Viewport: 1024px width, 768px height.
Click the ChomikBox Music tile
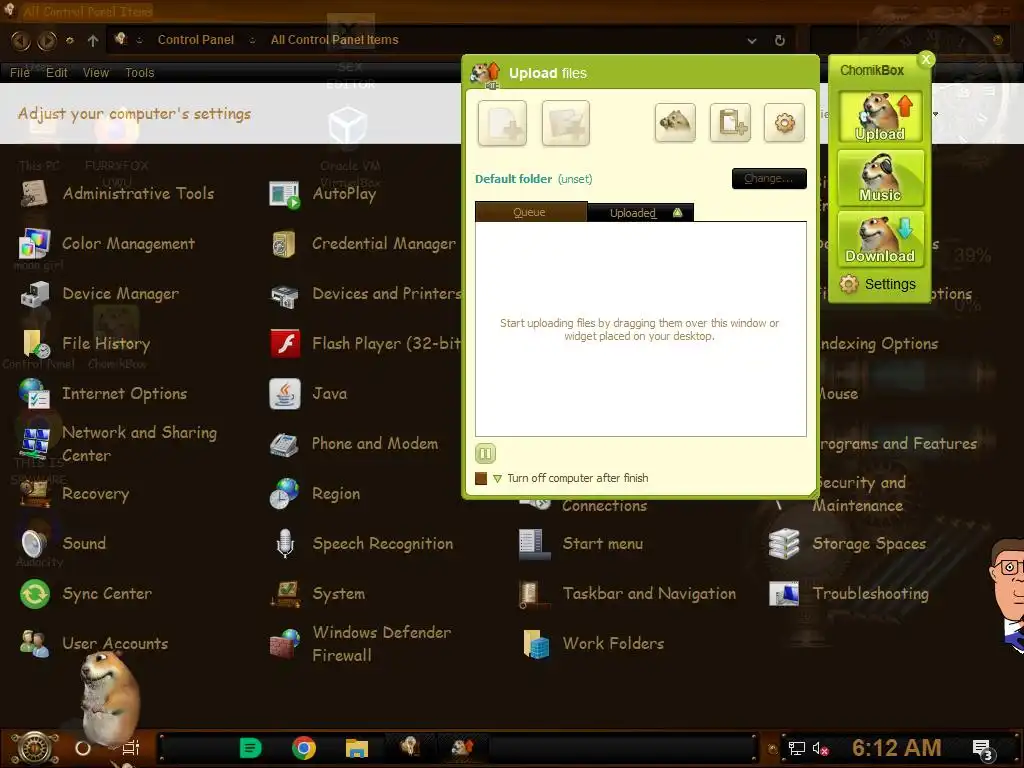[880, 178]
